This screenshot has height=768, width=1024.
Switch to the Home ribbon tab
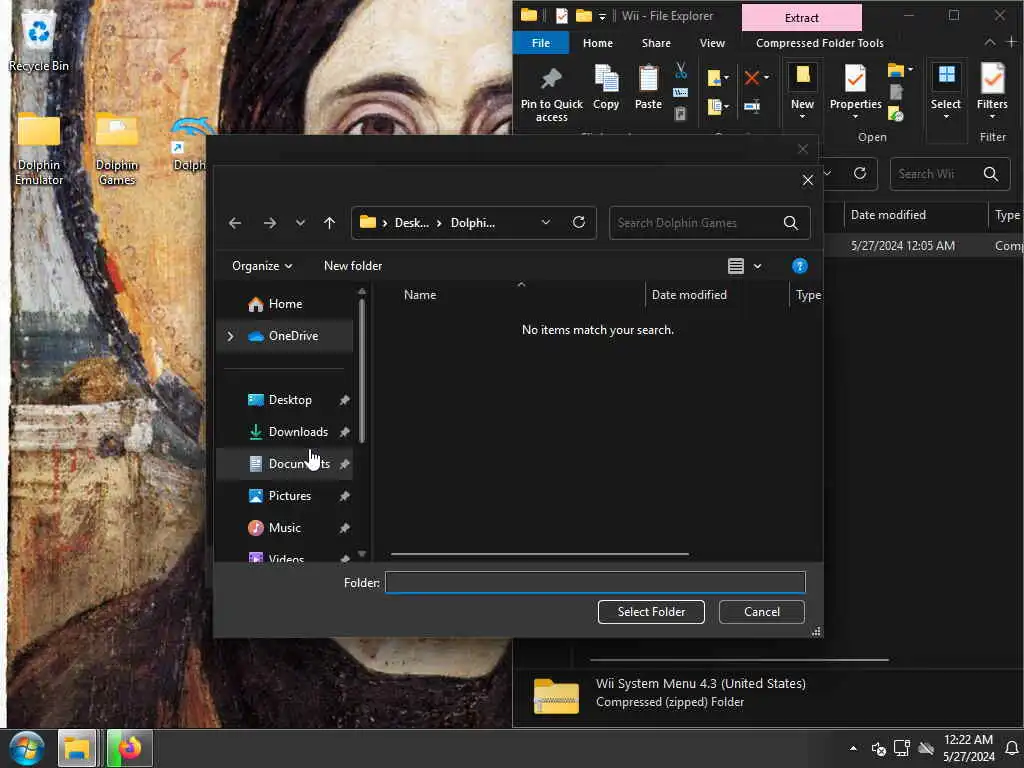click(x=598, y=43)
